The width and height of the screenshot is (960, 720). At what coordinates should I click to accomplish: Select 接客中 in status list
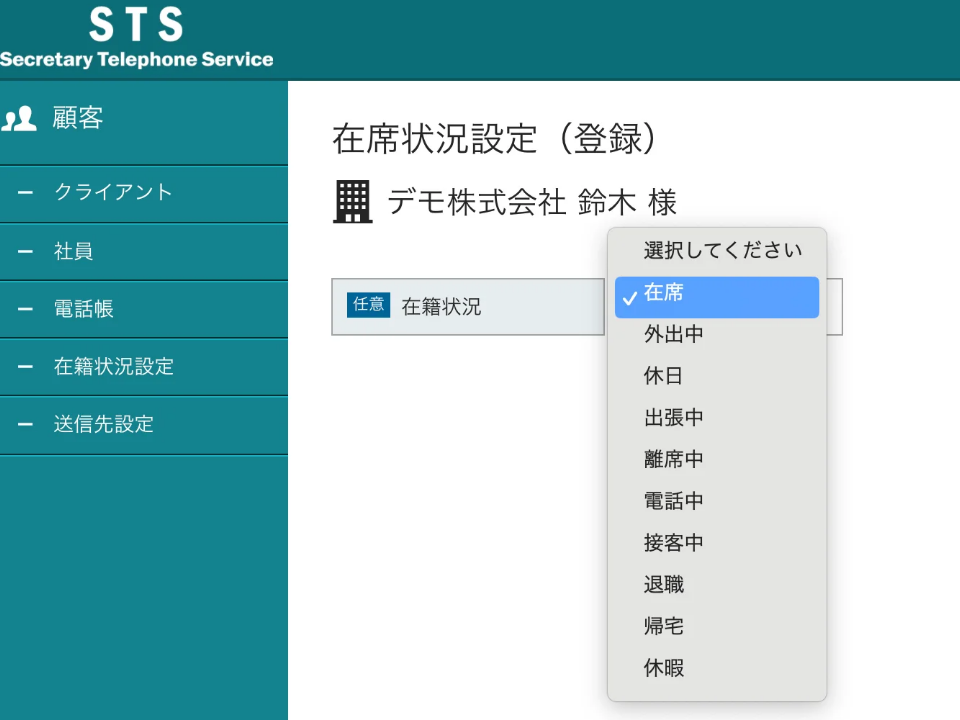pyautogui.click(x=674, y=543)
